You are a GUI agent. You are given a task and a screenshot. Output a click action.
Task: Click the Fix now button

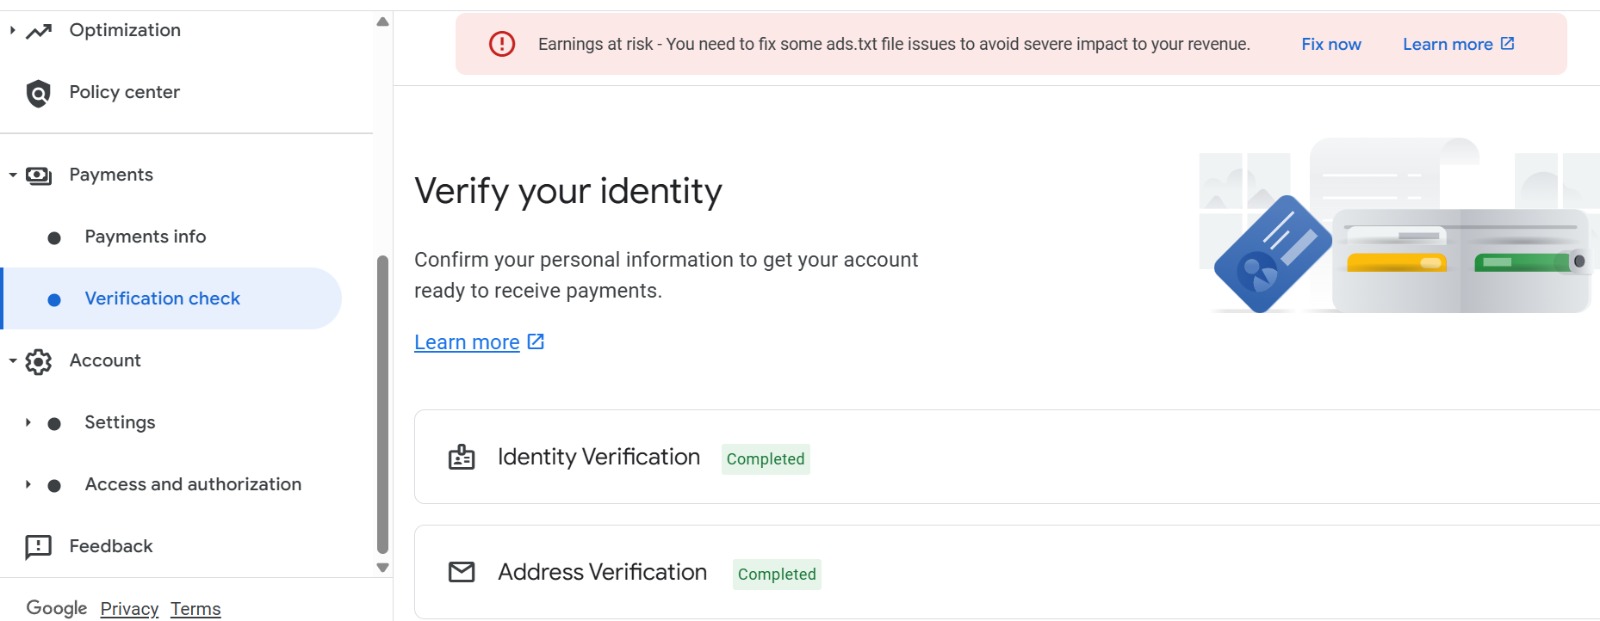(x=1331, y=44)
